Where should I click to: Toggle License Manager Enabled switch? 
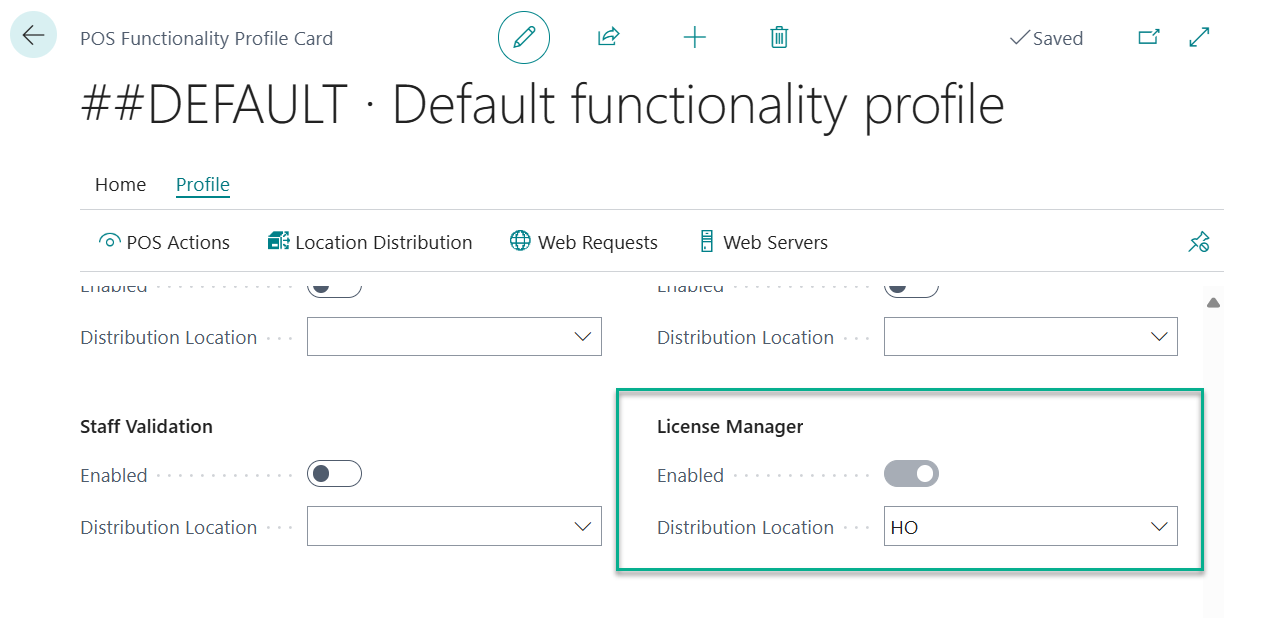[x=911, y=474]
